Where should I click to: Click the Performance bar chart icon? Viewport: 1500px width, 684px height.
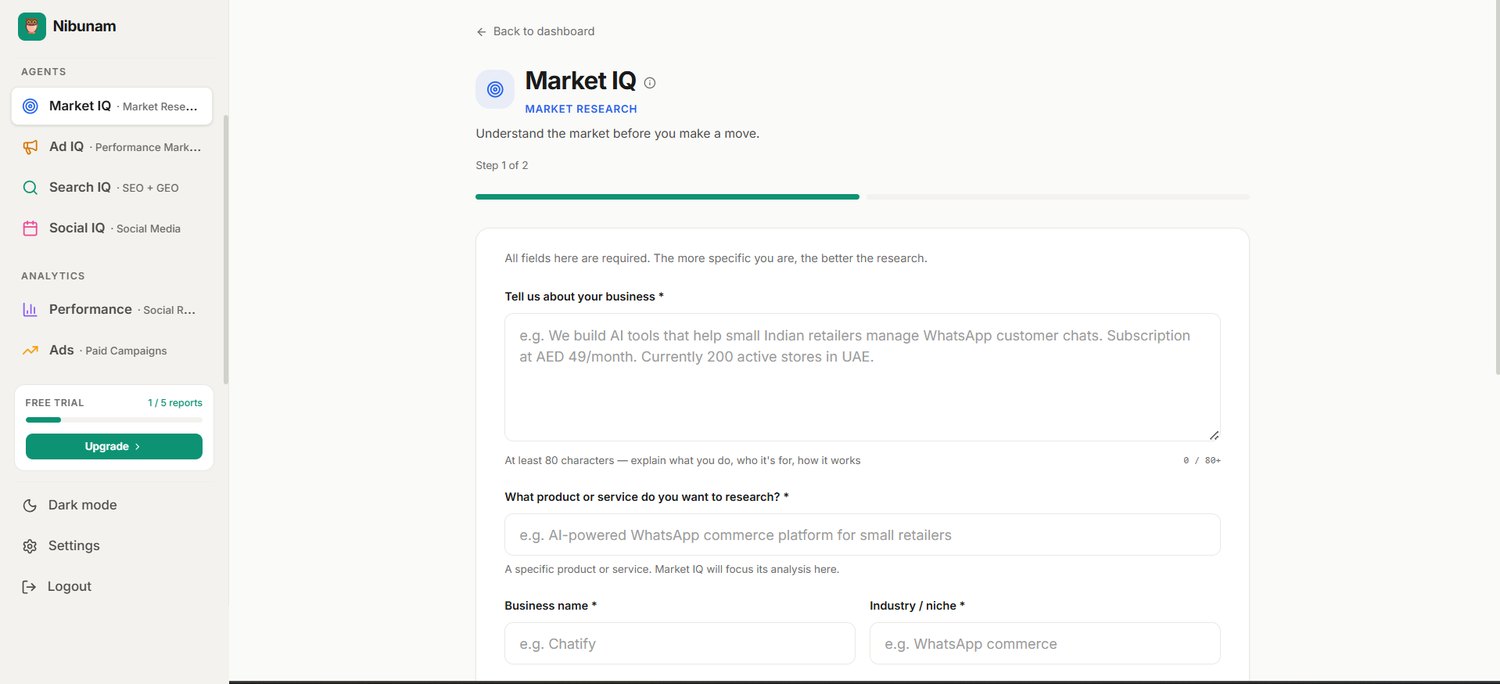pyautogui.click(x=30, y=310)
